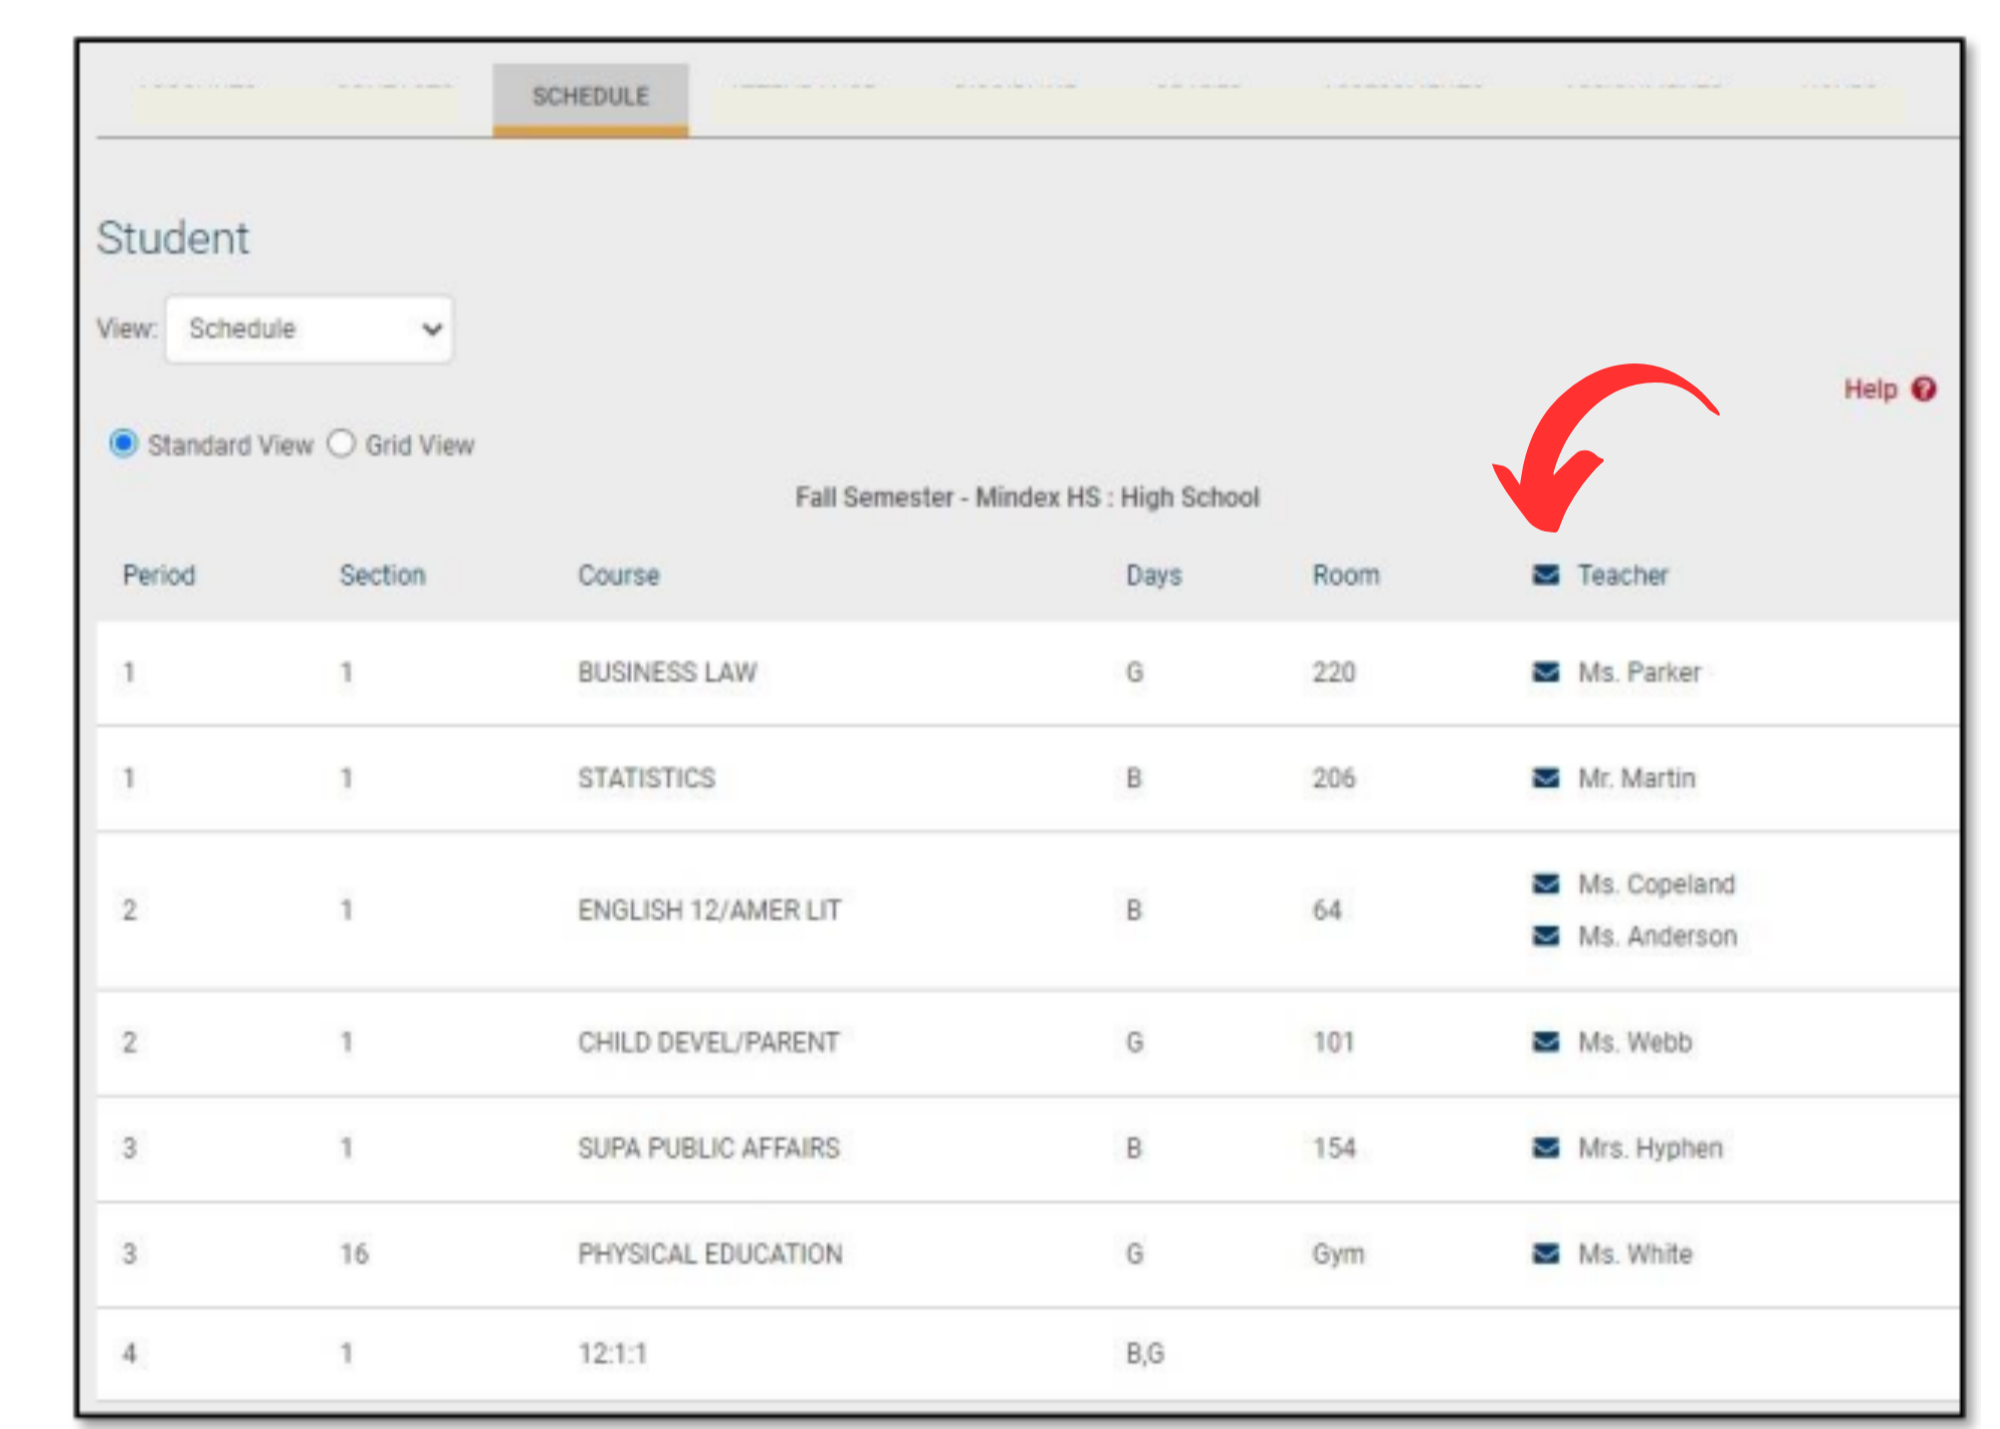Select the Standard View radio button
The height and width of the screenshot is (1429, 2000).
click(123, 443)
